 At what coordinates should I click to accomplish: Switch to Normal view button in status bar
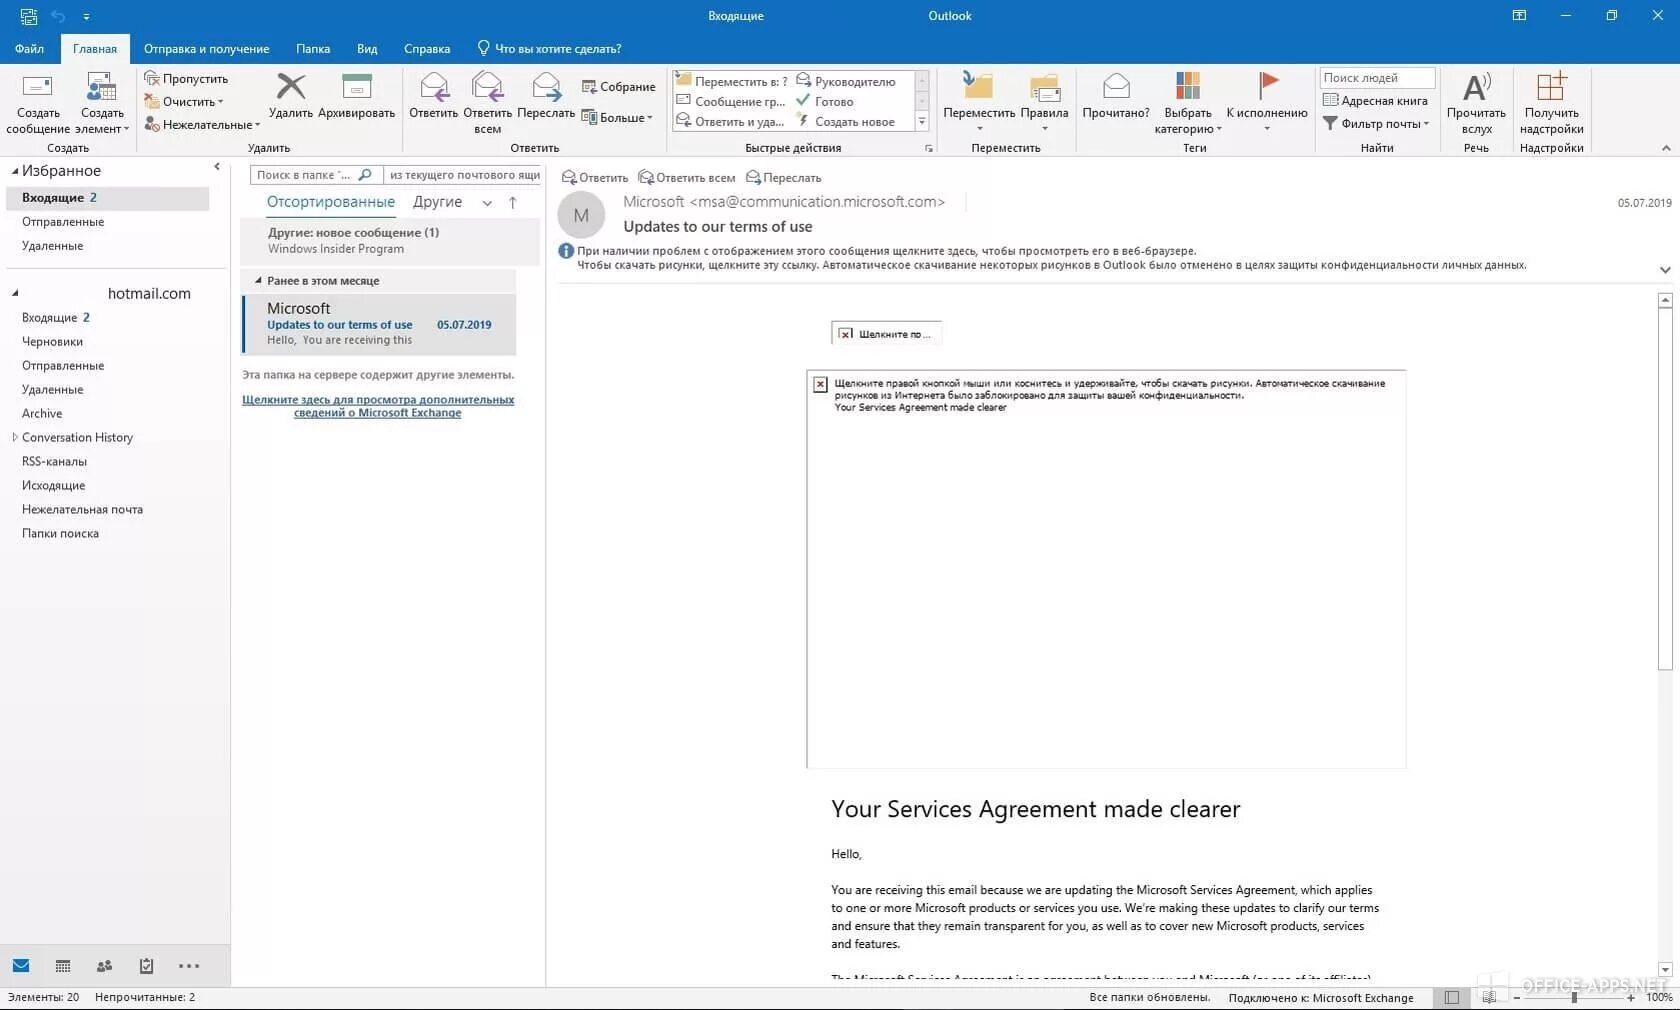(1451, 997)
